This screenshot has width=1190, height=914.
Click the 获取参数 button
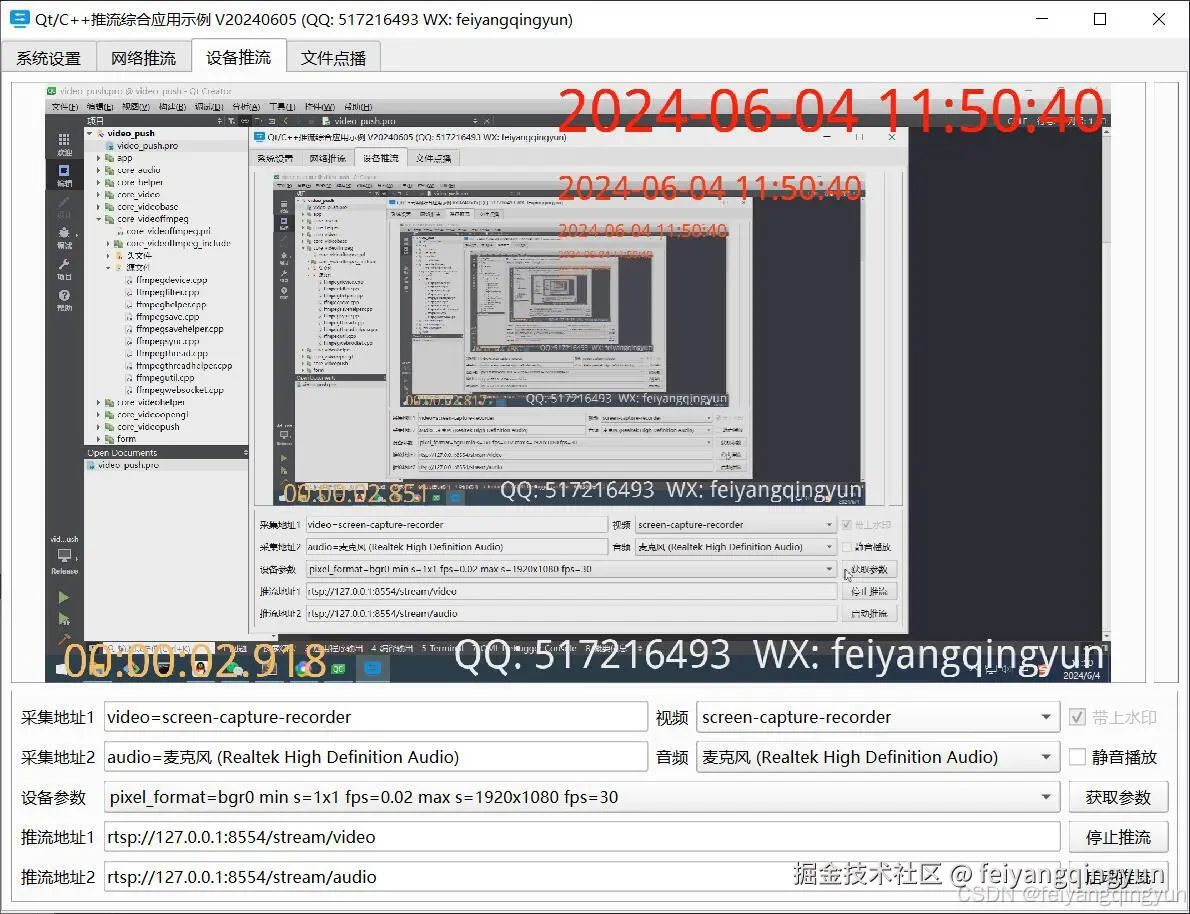click(x=1118, y=796)
